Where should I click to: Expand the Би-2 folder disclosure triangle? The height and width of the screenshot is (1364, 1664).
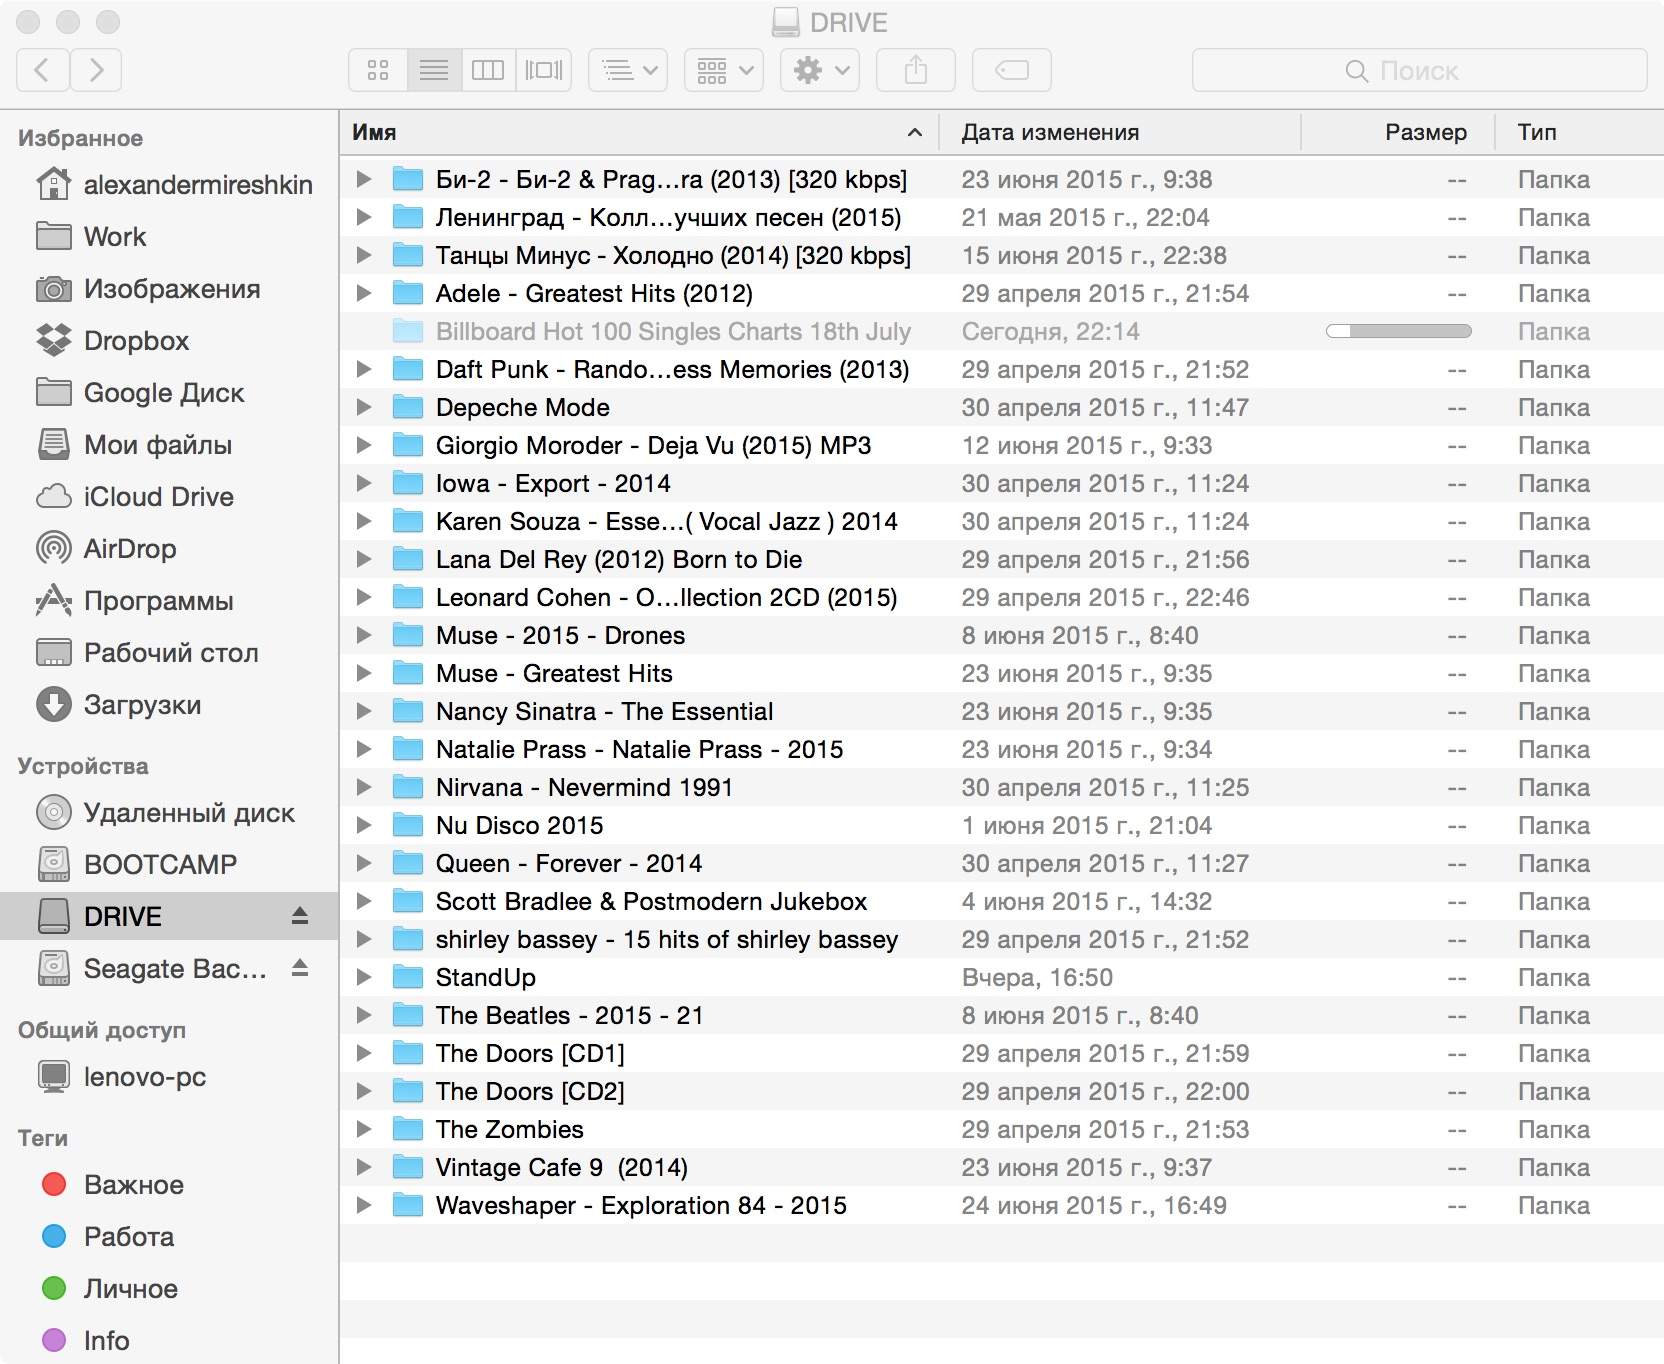364,179
